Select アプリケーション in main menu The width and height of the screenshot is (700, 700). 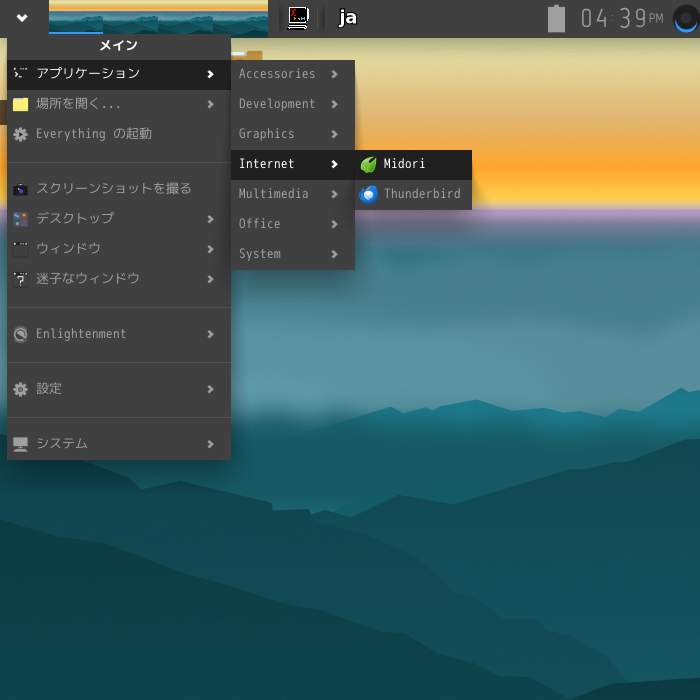(119, 75)
